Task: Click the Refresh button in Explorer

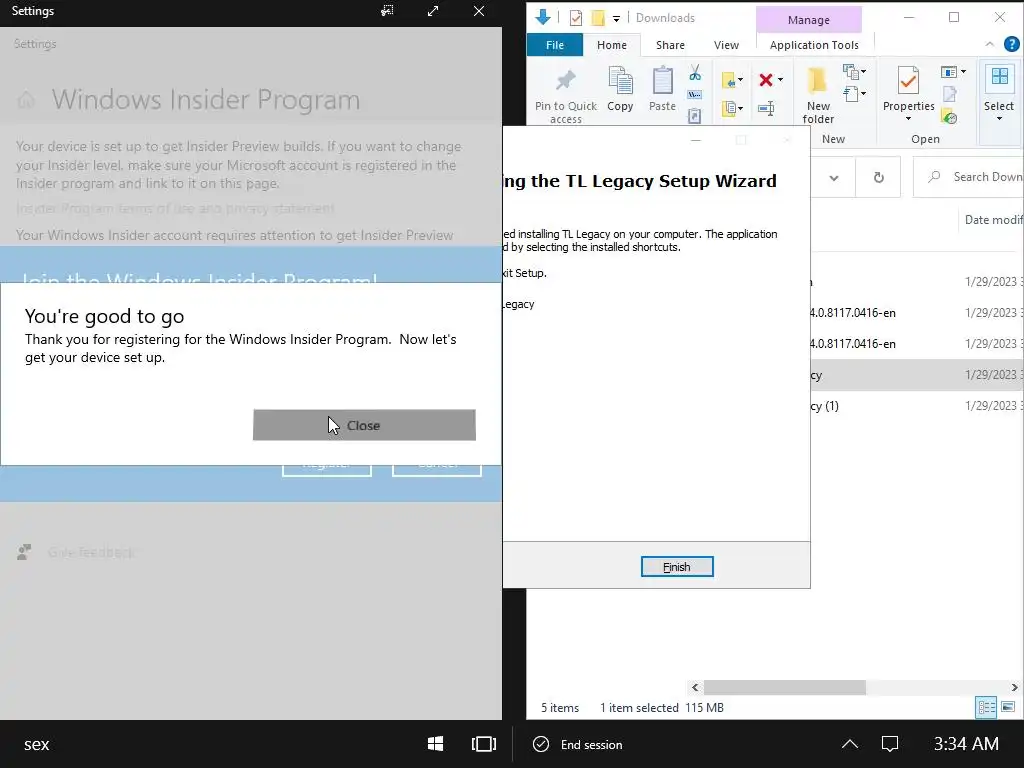Action: 878,178
